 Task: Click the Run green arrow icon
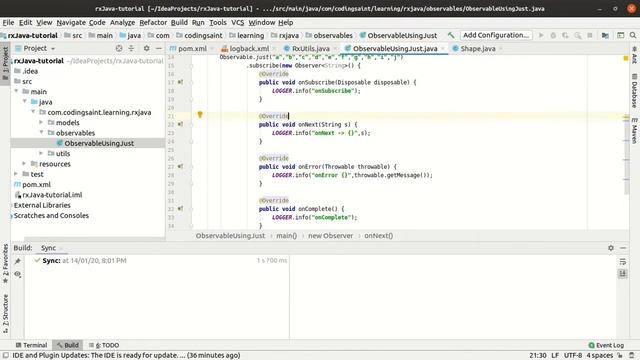541,36
